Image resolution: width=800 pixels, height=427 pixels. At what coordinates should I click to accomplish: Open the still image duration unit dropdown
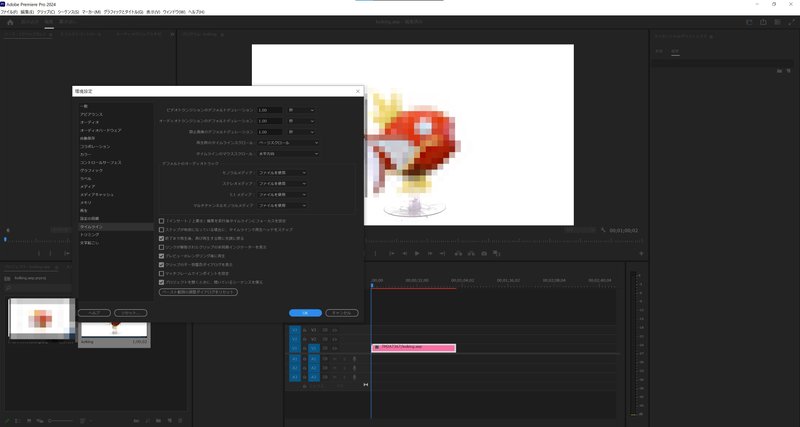[301, 132]
